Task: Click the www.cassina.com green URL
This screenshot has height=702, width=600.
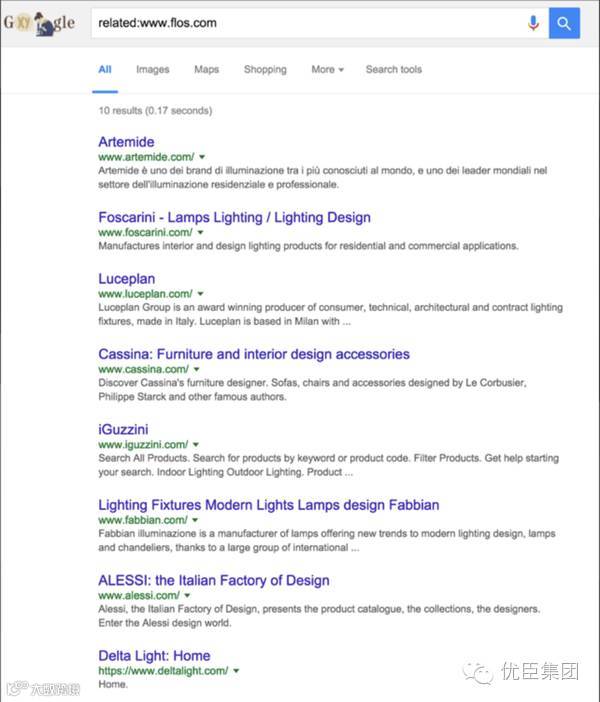Action: pos(143,369)
